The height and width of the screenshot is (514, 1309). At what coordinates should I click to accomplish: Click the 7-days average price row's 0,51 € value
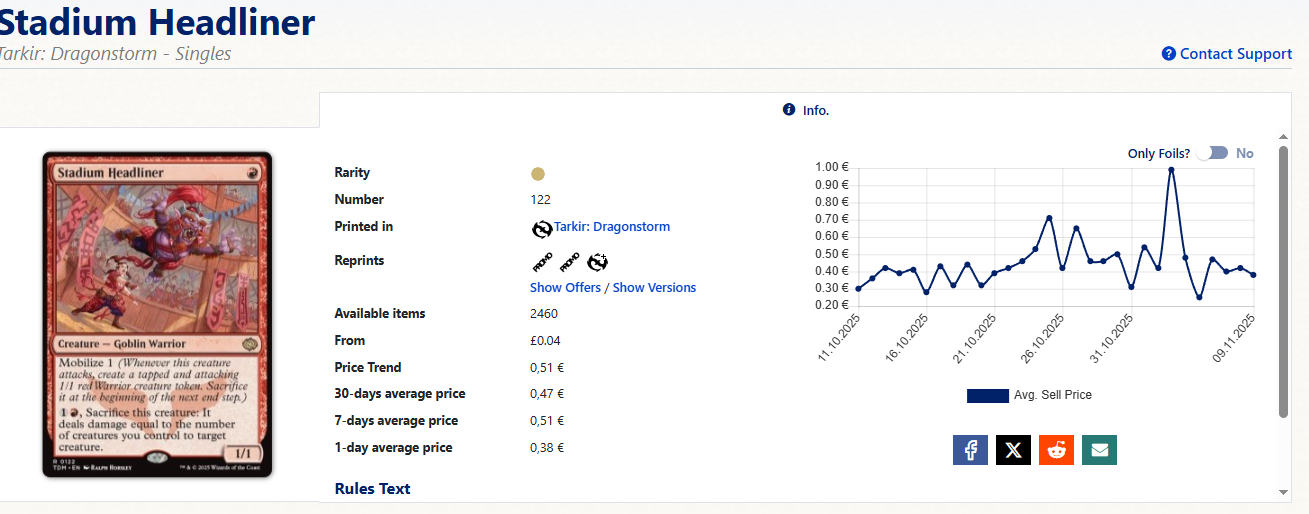pyautogui.click(x=547, y=421)
